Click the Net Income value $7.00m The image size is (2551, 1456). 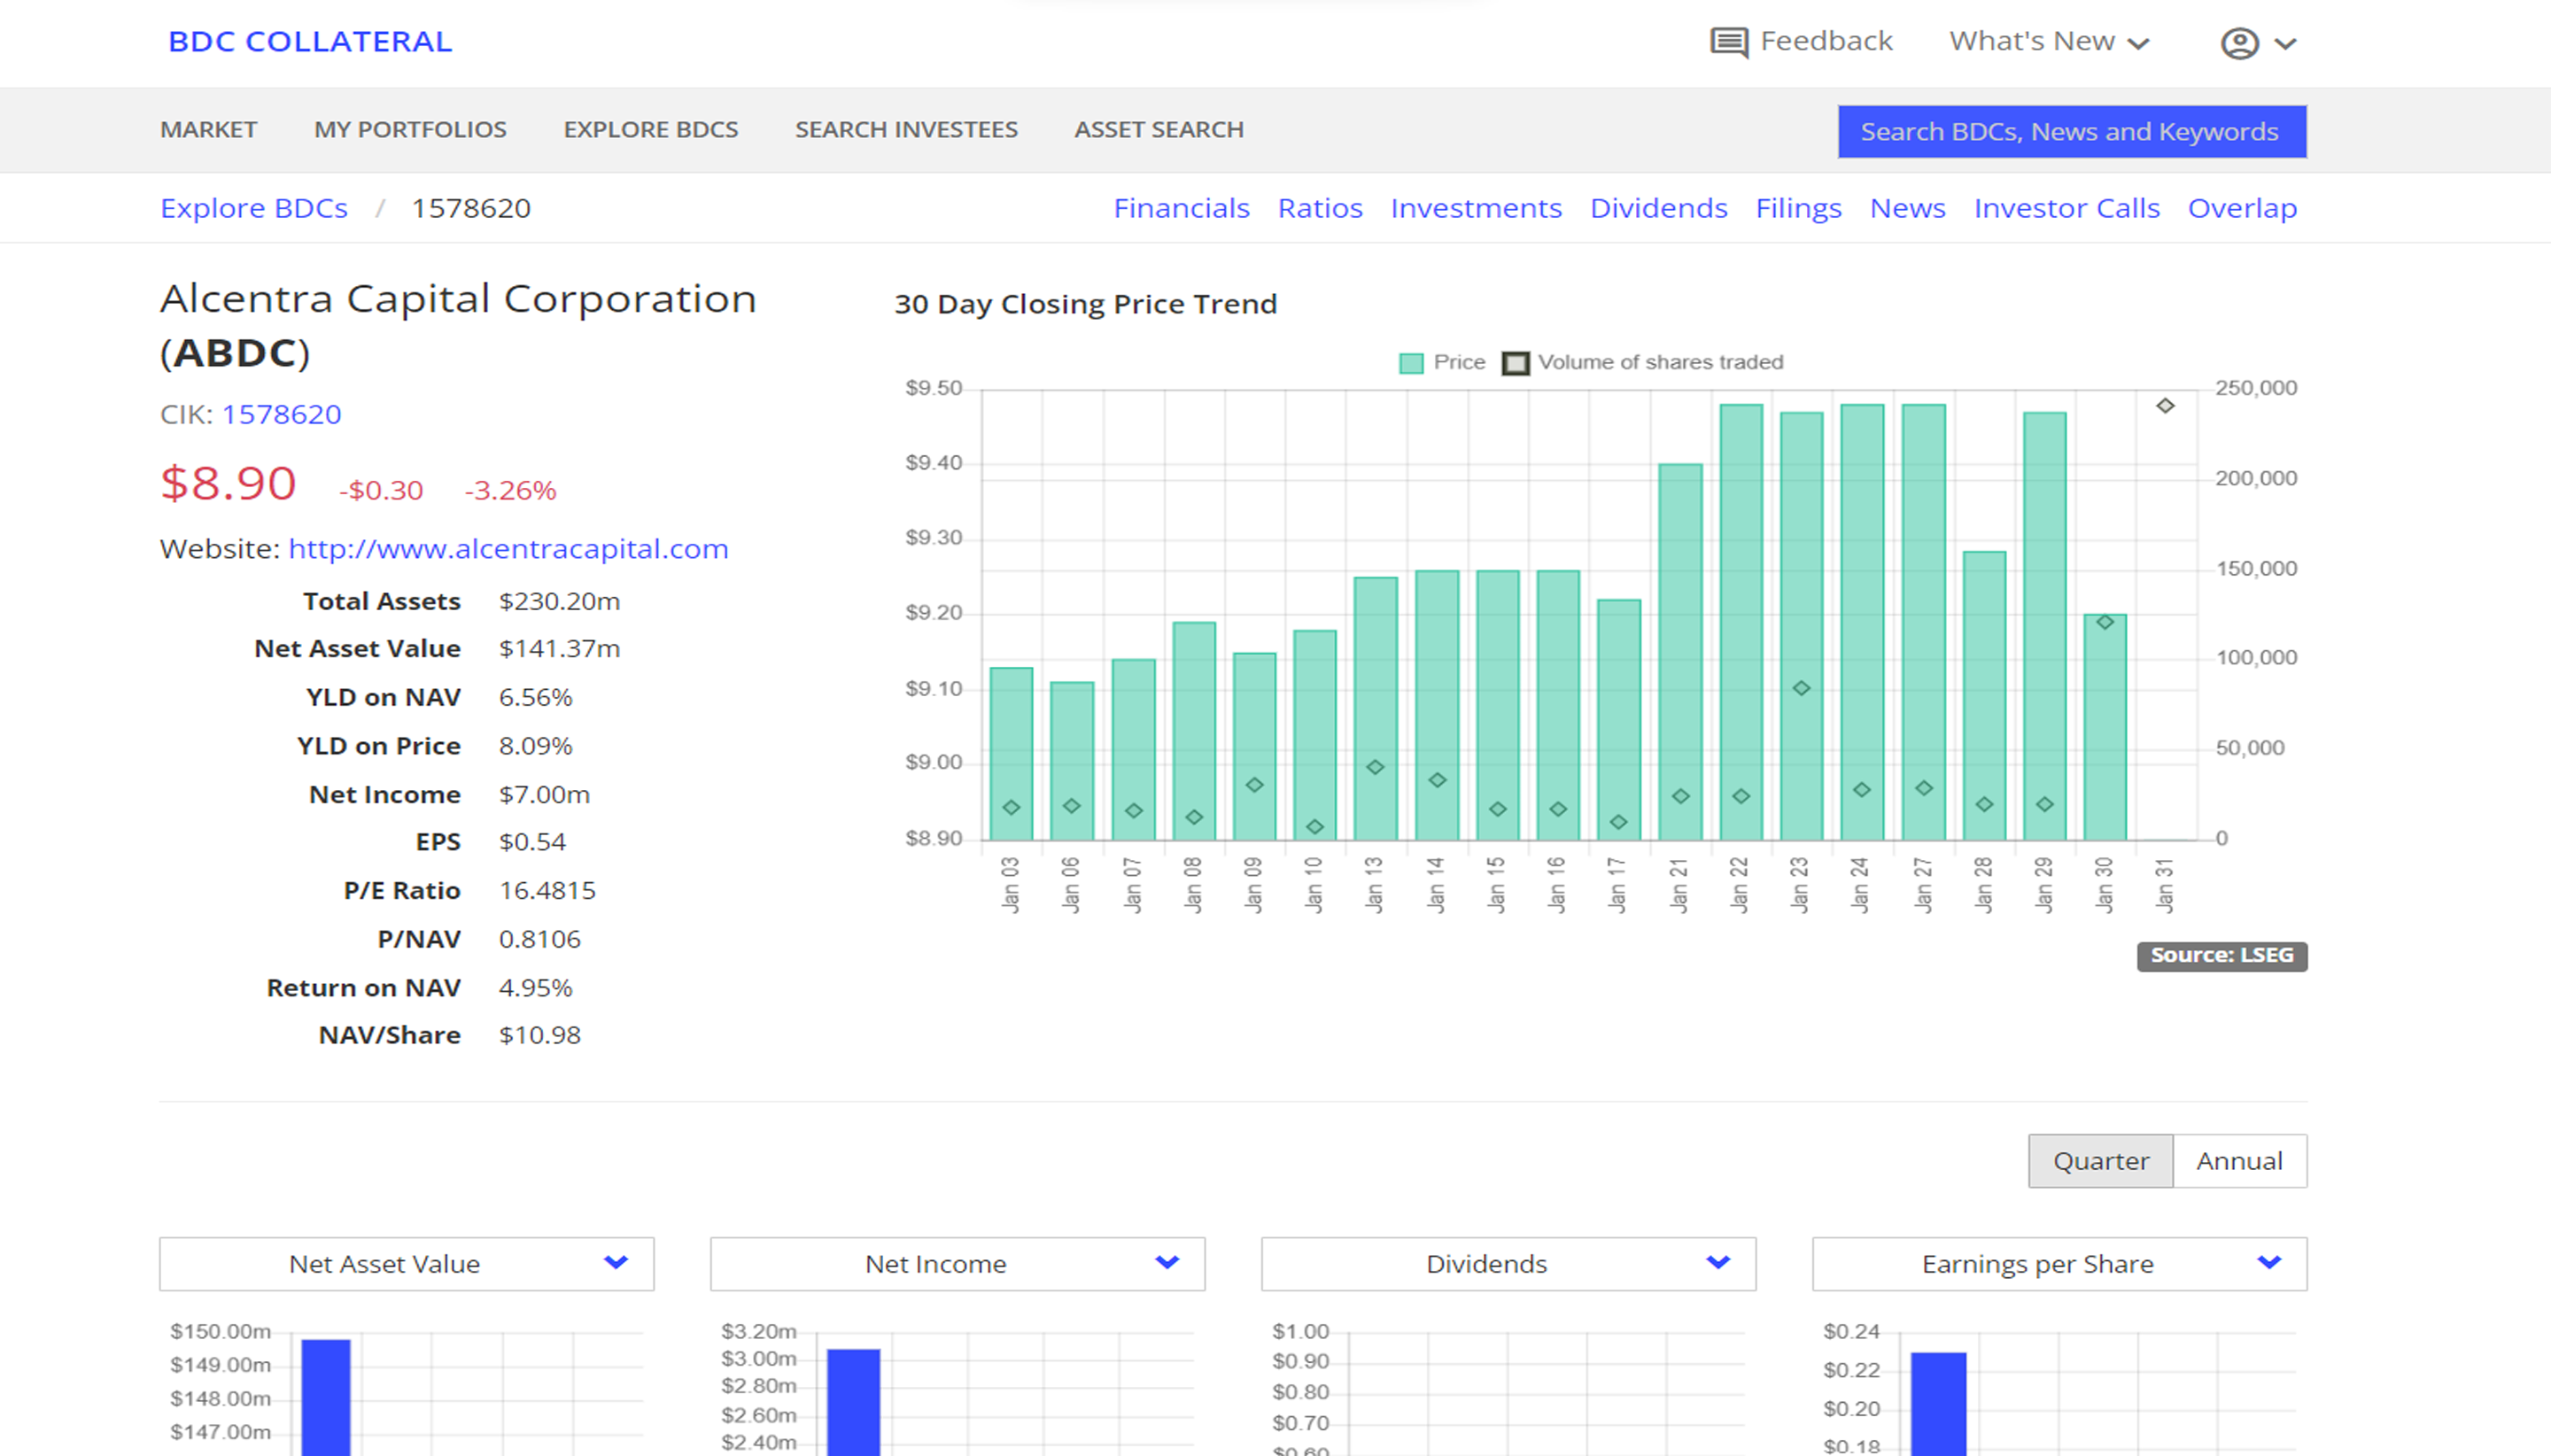[544, 794]
